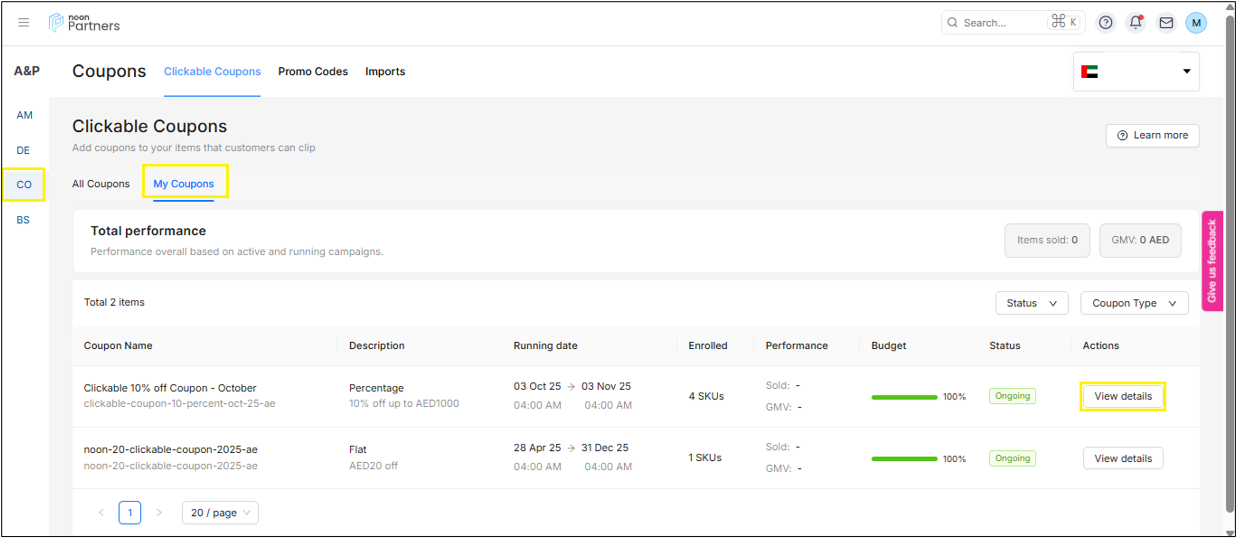Change the 20 / page size selector
Viewport: 1238px width, 540px height.
click(220, 513)
